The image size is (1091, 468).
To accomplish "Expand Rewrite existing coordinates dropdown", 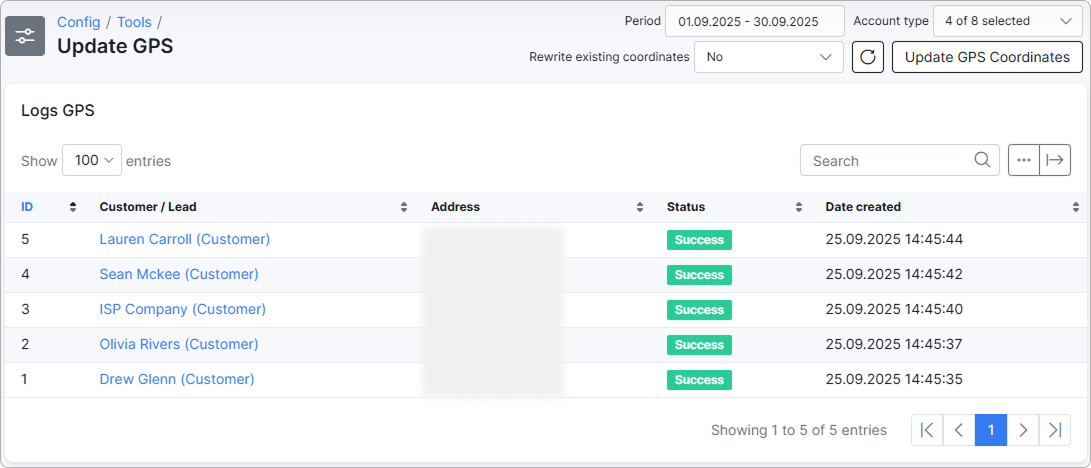I will [768, 57].
